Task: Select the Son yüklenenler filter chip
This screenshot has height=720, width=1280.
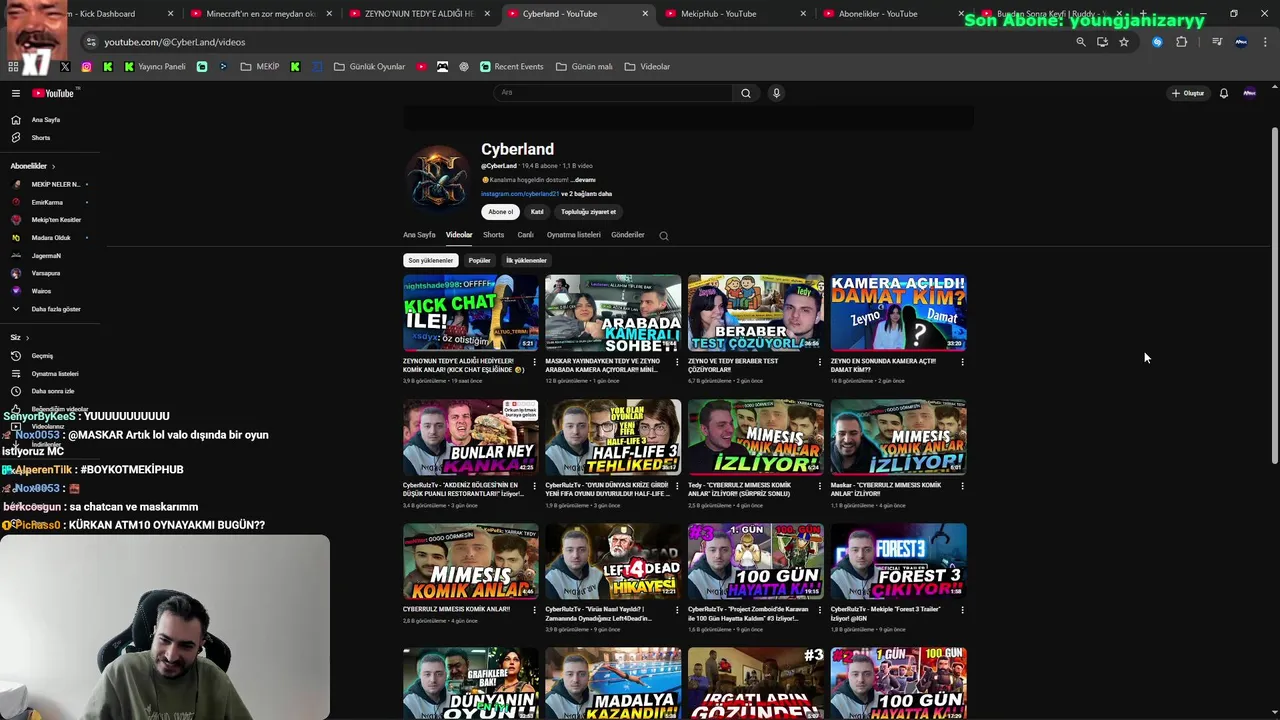Action: pos(430,260)
